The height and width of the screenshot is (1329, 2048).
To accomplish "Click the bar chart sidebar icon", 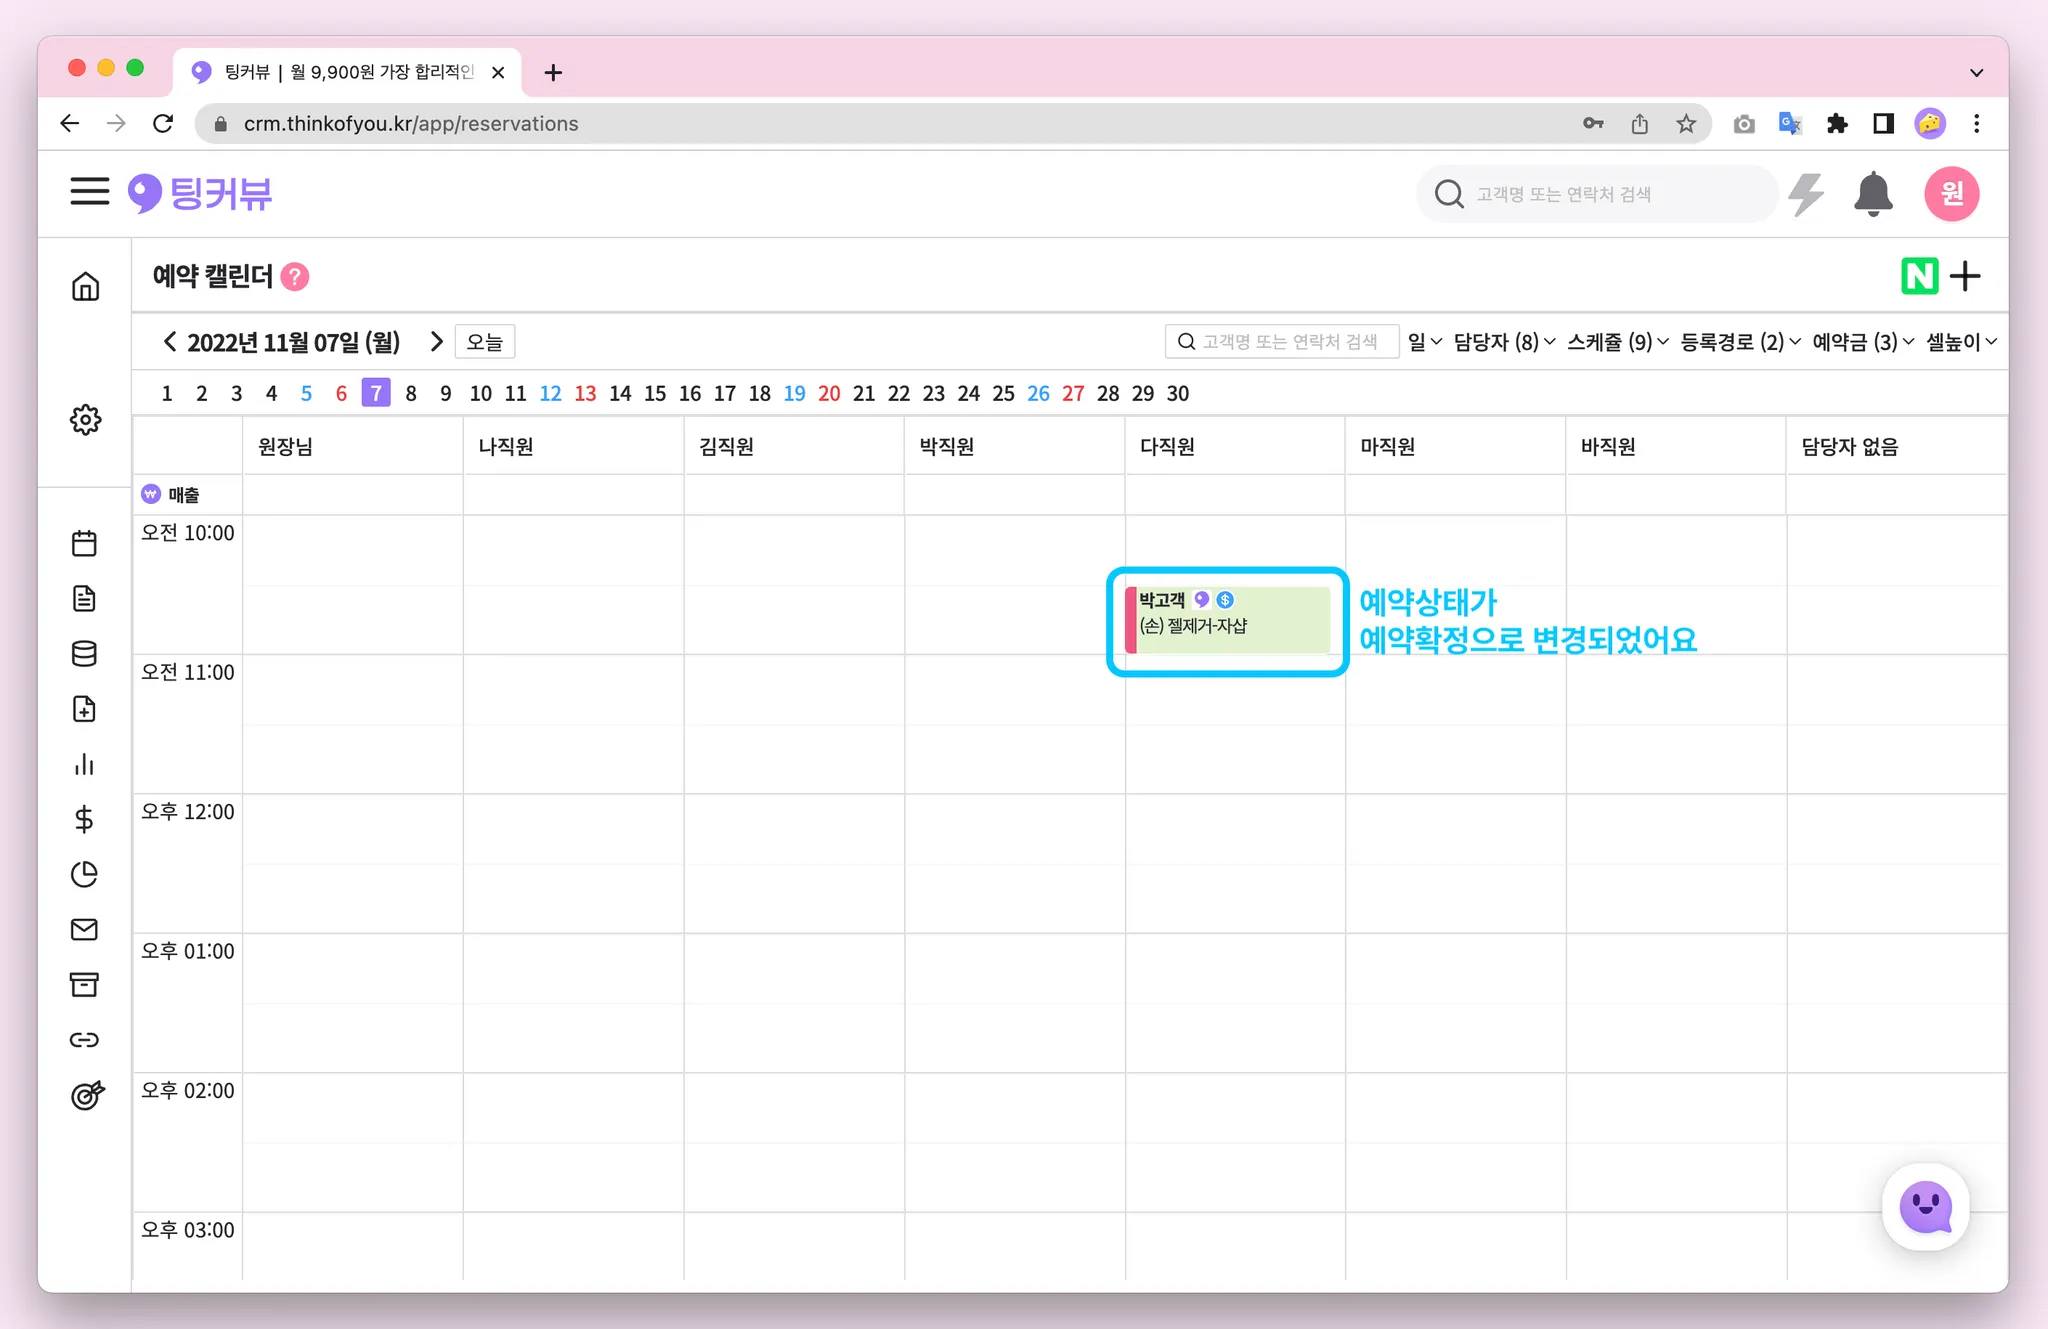I will coord(85,764).
